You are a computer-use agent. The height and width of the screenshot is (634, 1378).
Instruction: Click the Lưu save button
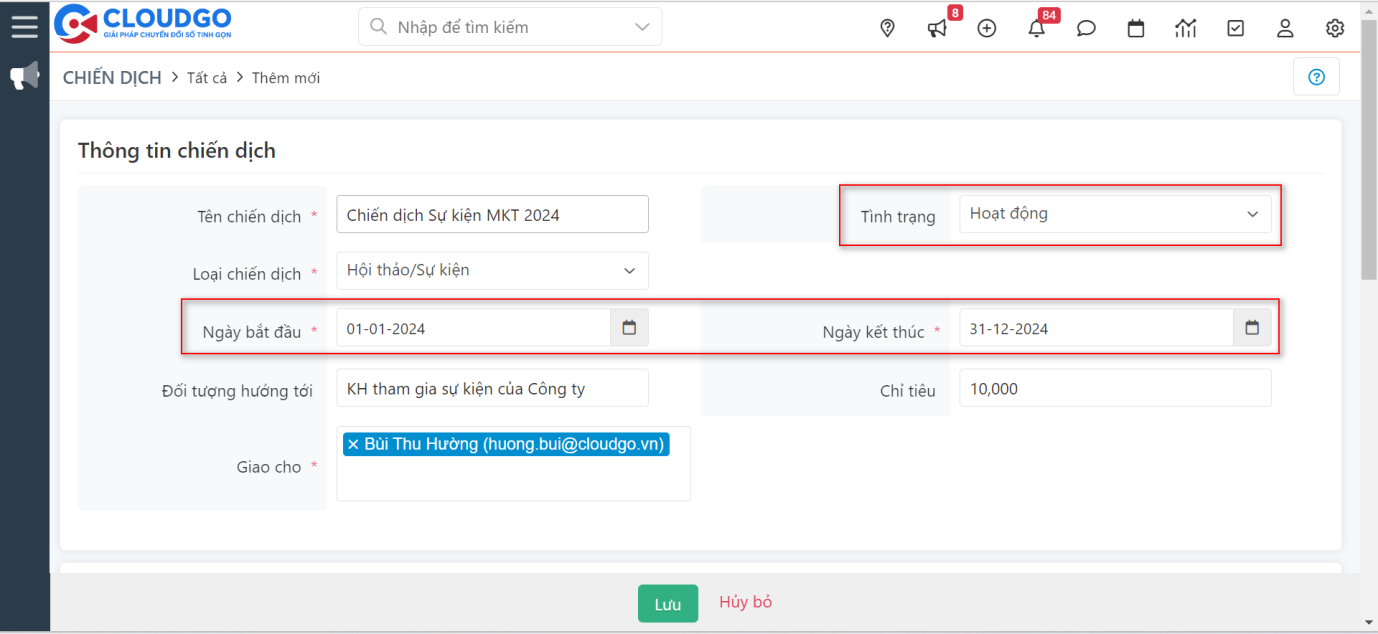pyautogui.click(x=667, y=604)
